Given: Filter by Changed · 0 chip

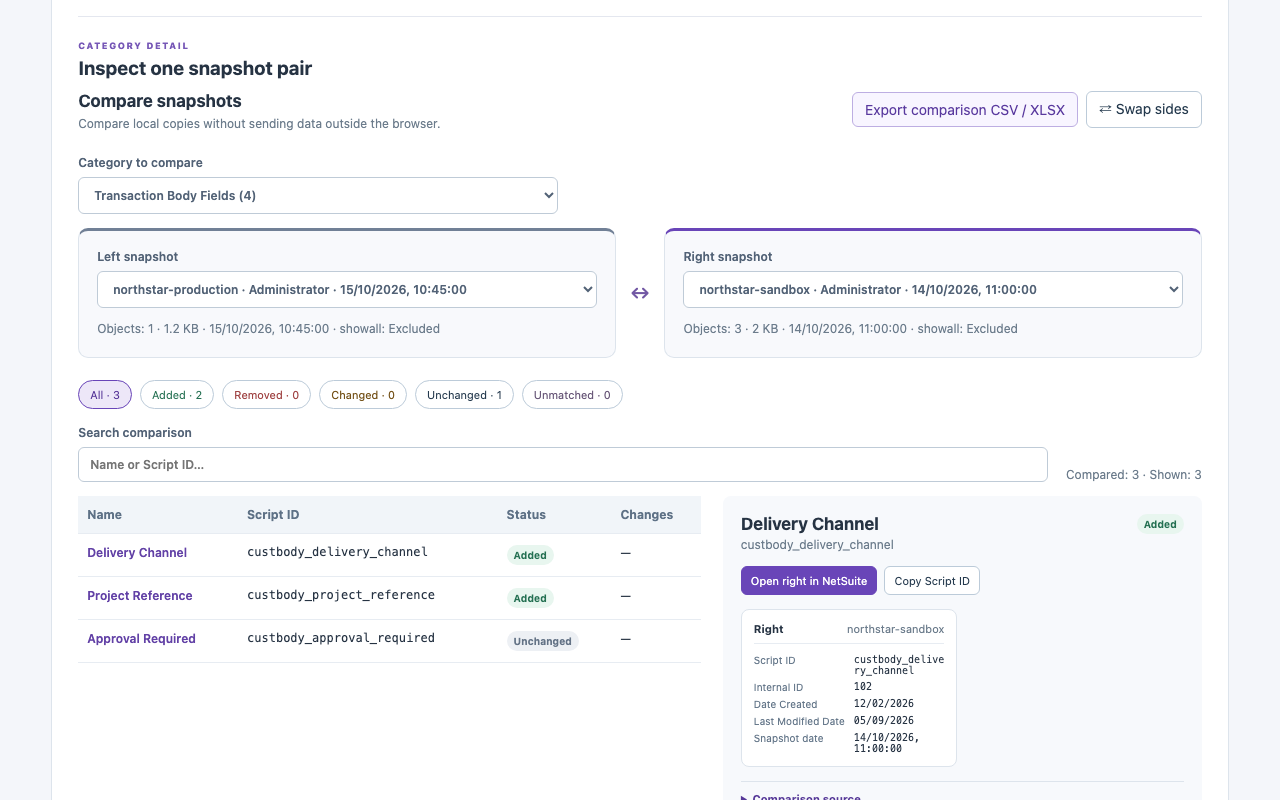Looking at the screenshot, I should (363, 395).
